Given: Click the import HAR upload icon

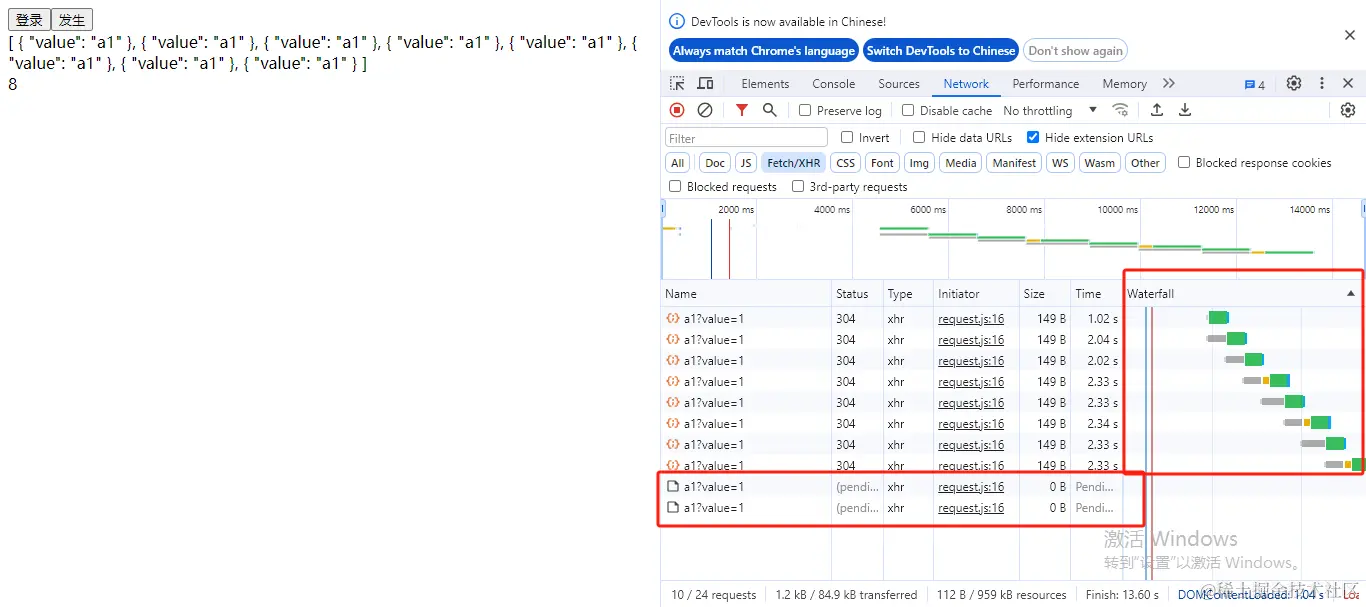Looking at the screenshot, I should click(1157, 110).
